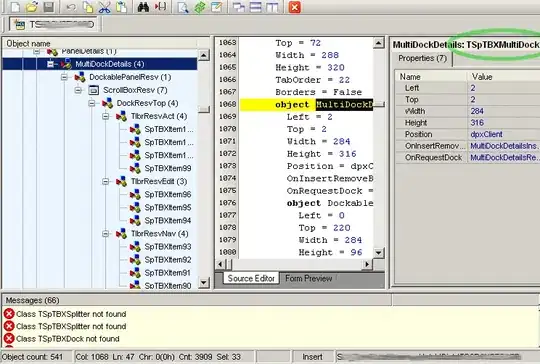540x364 pixels.
Task: Select the Source Editor tab
Action: tap(251, 278)
